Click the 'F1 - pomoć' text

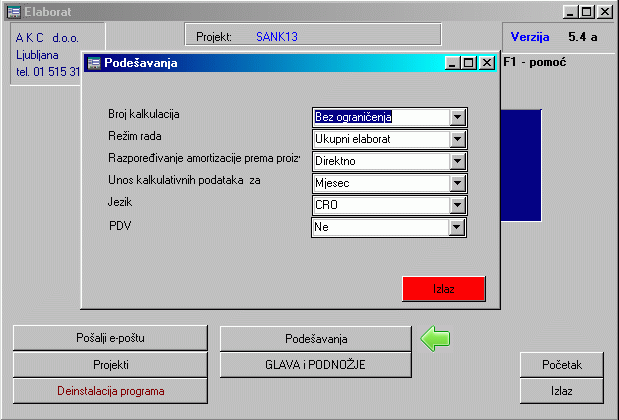click(x=535, y=62)
